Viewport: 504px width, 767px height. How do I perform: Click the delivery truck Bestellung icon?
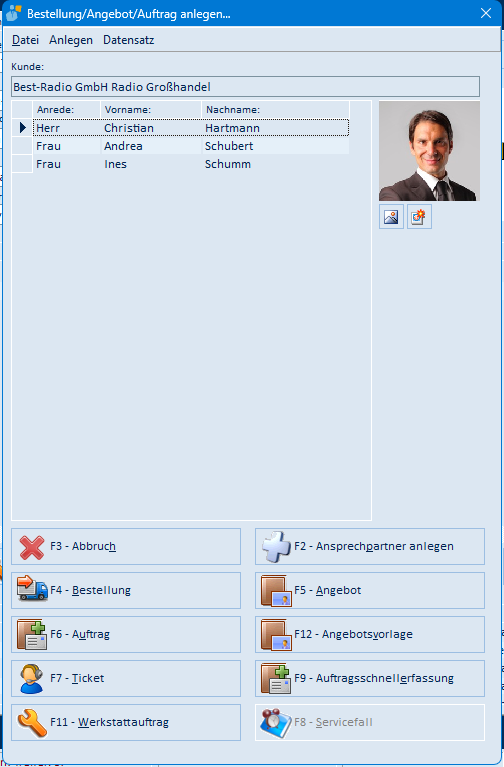click(x=32, y=588)
